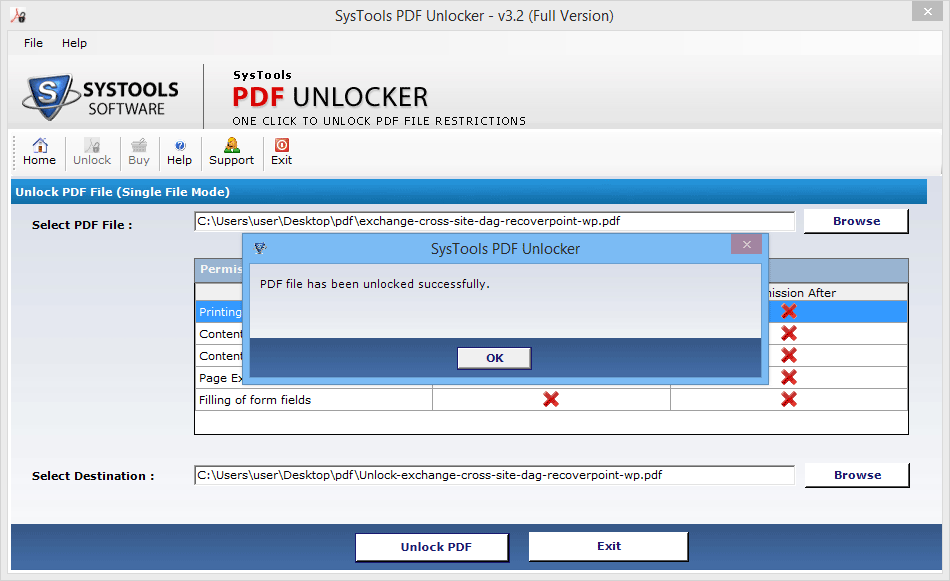
Task: Click the red Exit toolbar icon
Action: (282, 145)
